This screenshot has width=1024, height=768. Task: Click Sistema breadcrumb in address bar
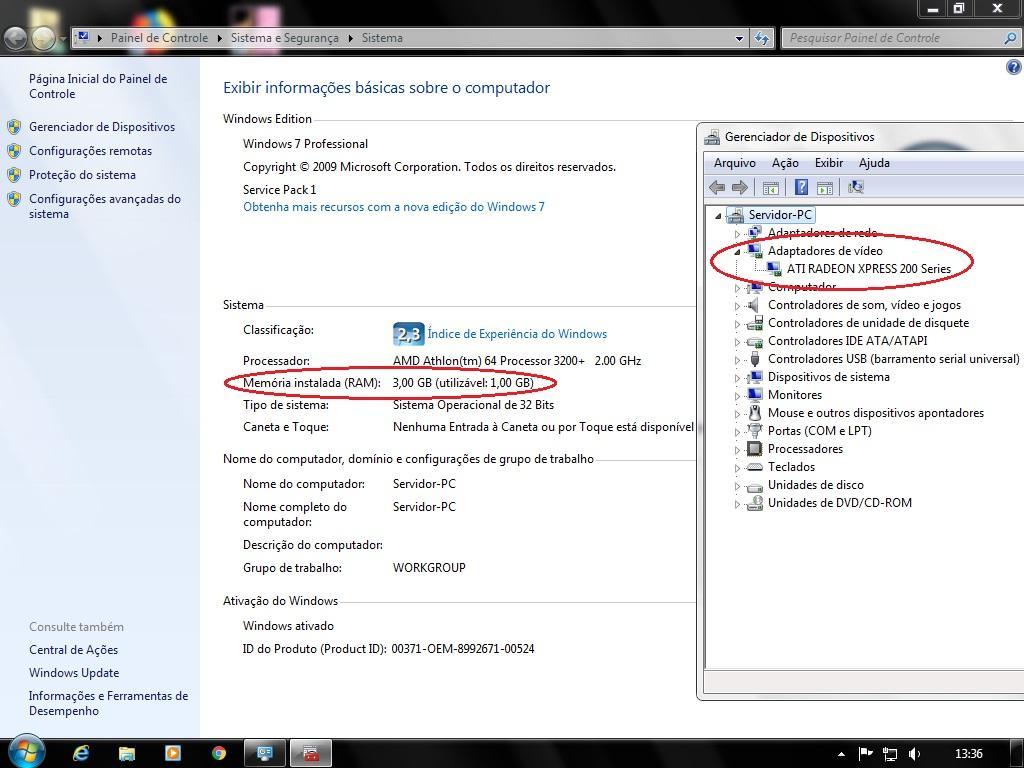(382, 38)
